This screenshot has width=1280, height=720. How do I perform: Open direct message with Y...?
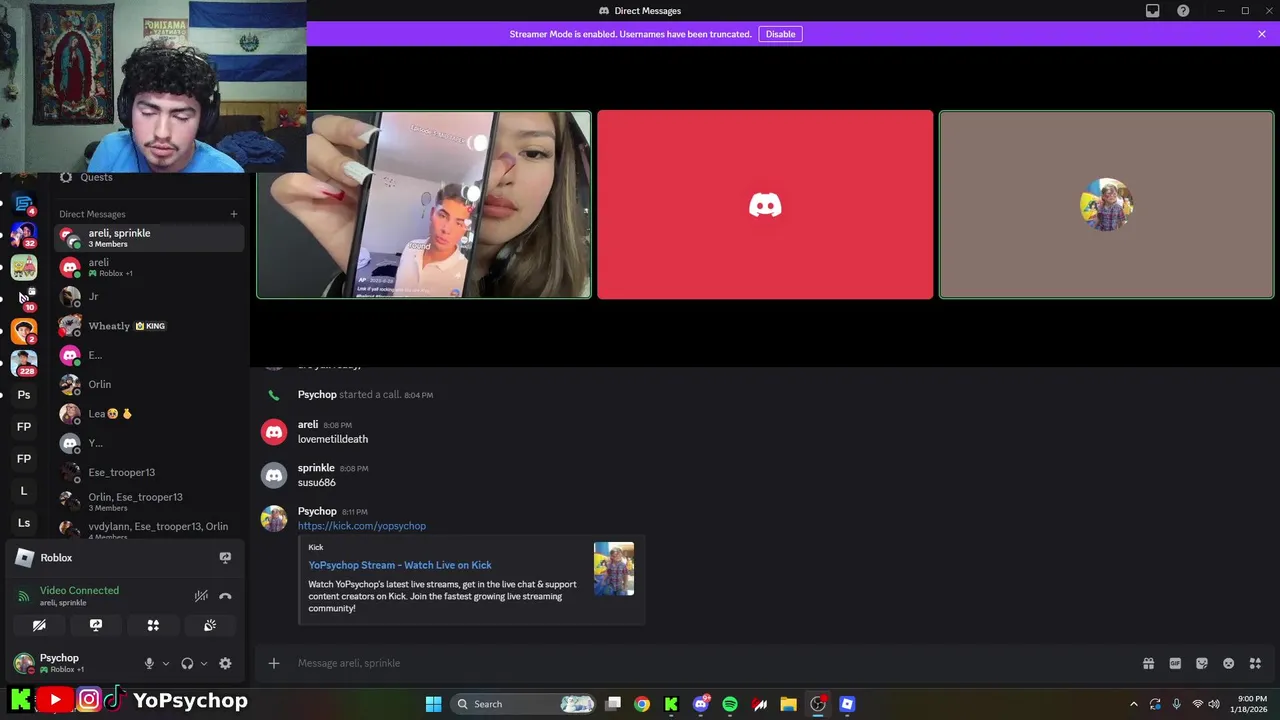click(149, 443)
